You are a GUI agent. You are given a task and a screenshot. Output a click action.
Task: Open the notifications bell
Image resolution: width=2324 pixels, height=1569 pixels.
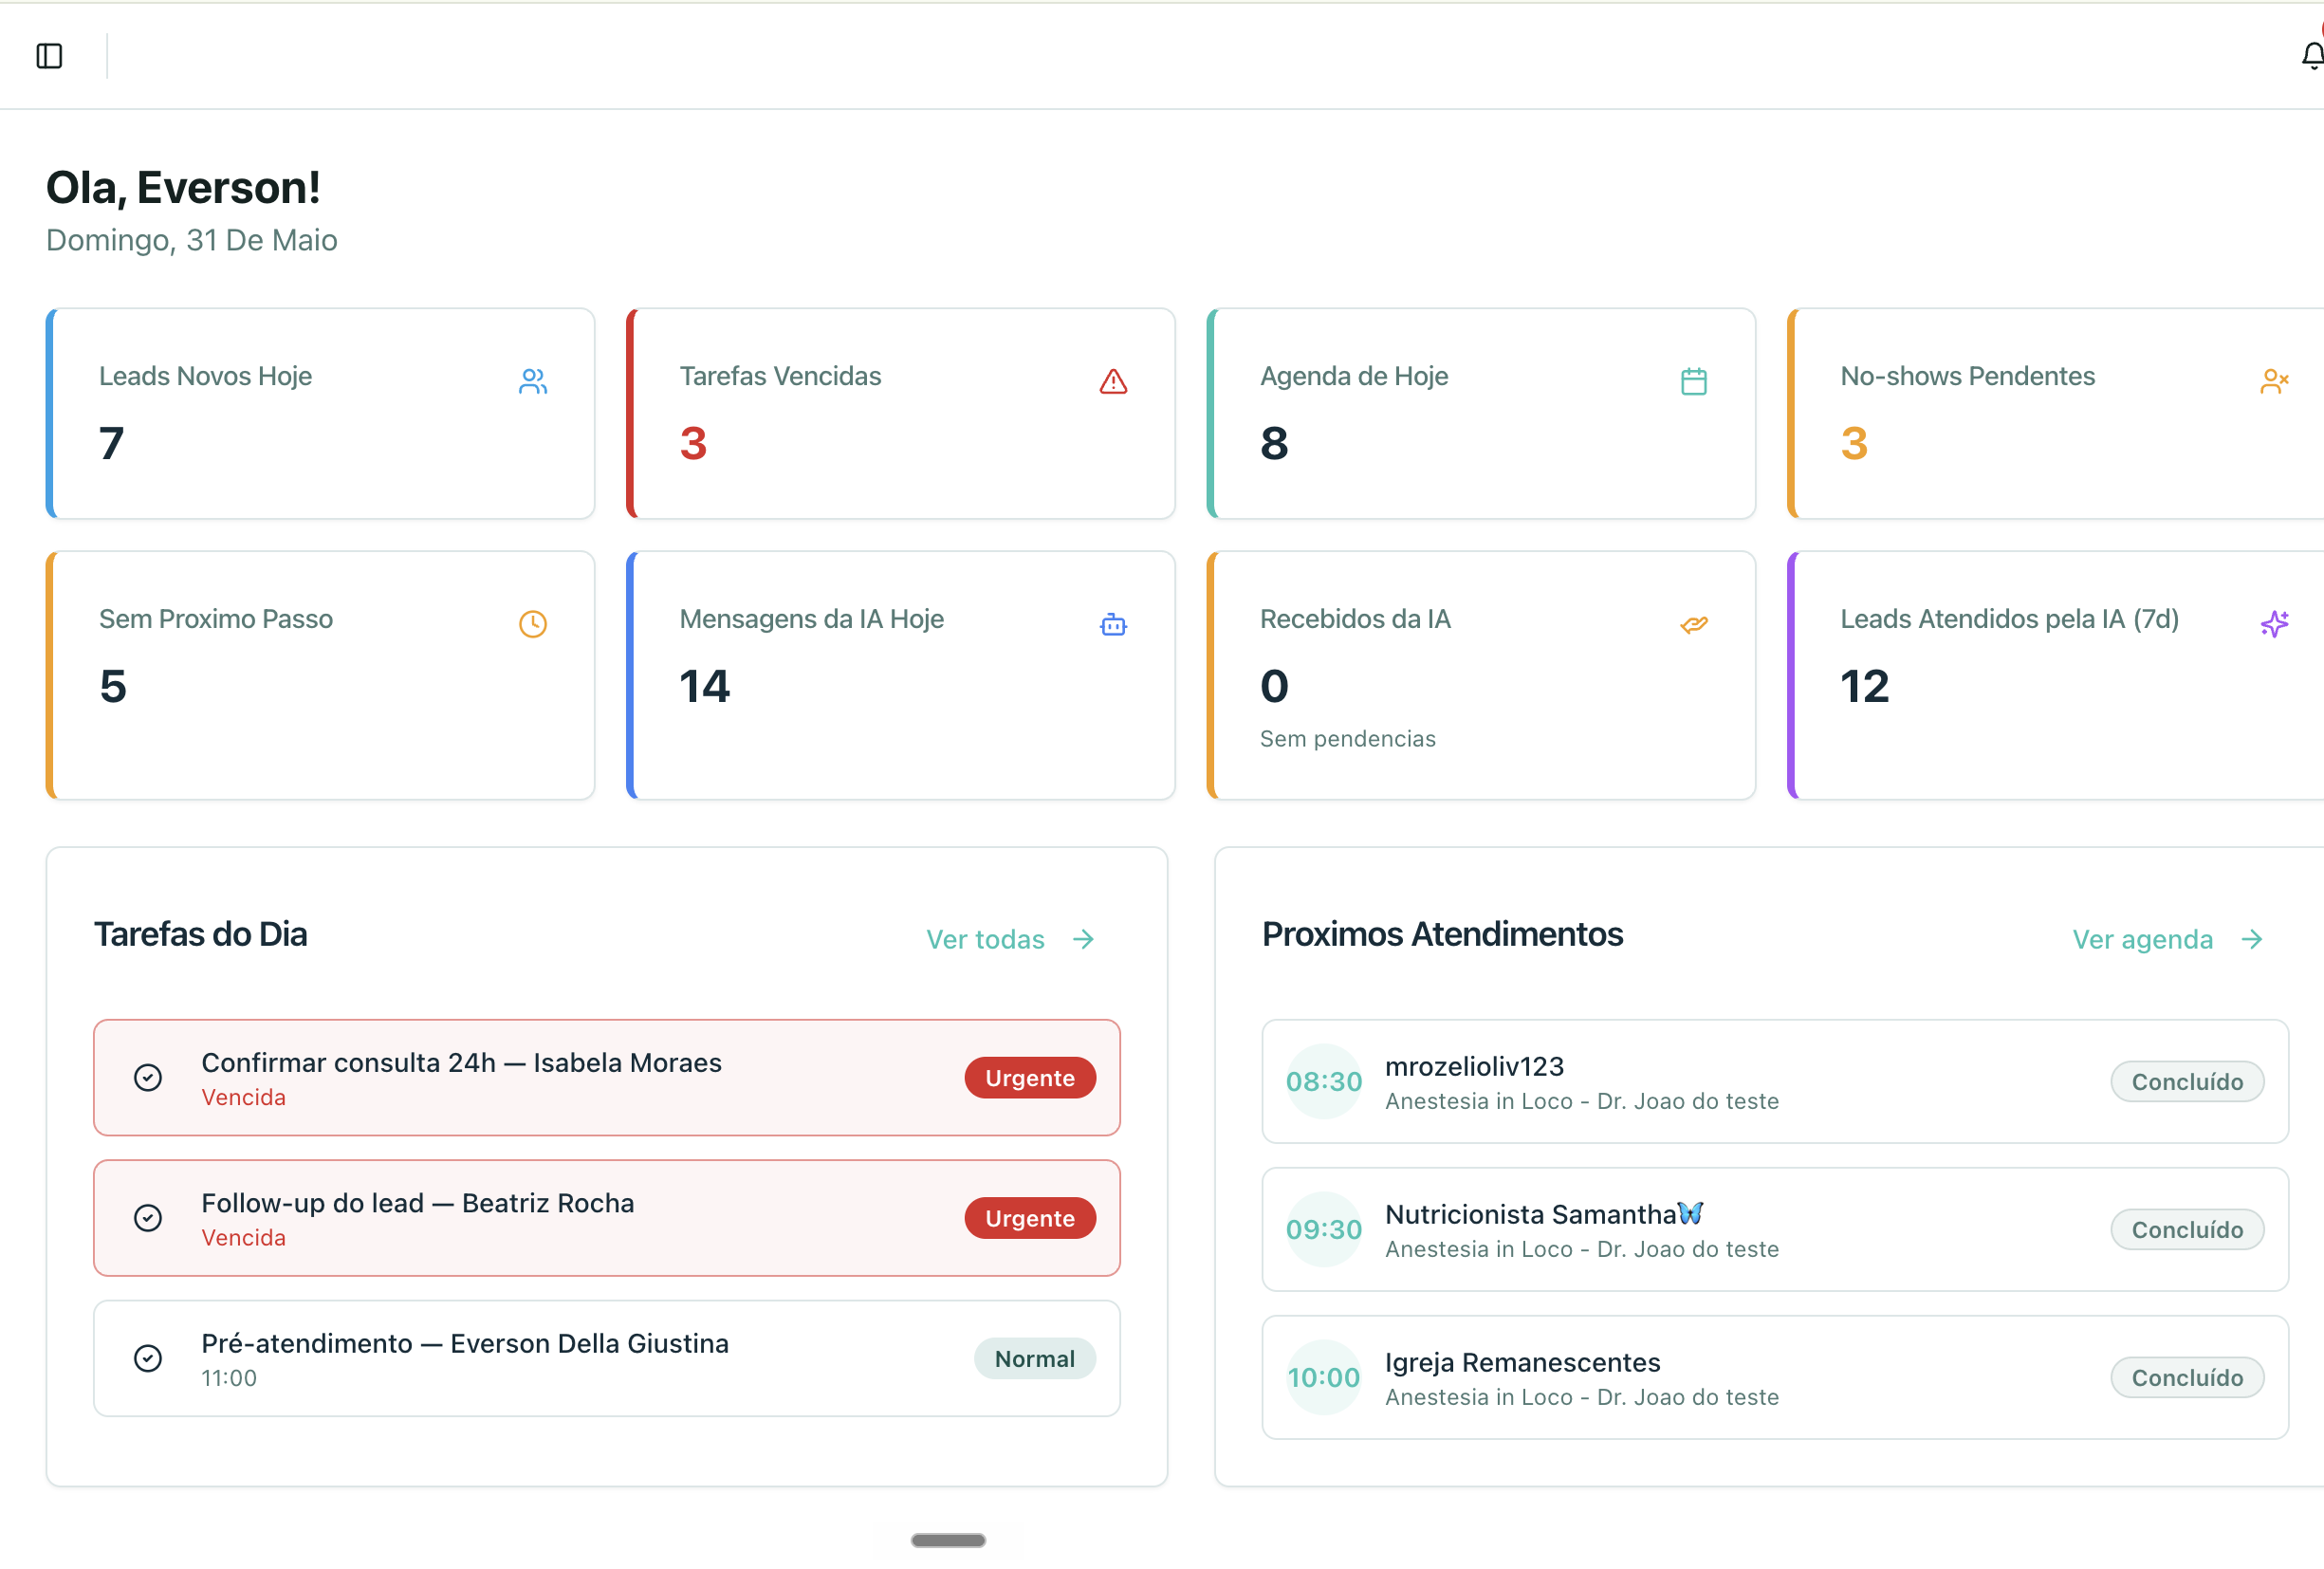point(2311,55)
